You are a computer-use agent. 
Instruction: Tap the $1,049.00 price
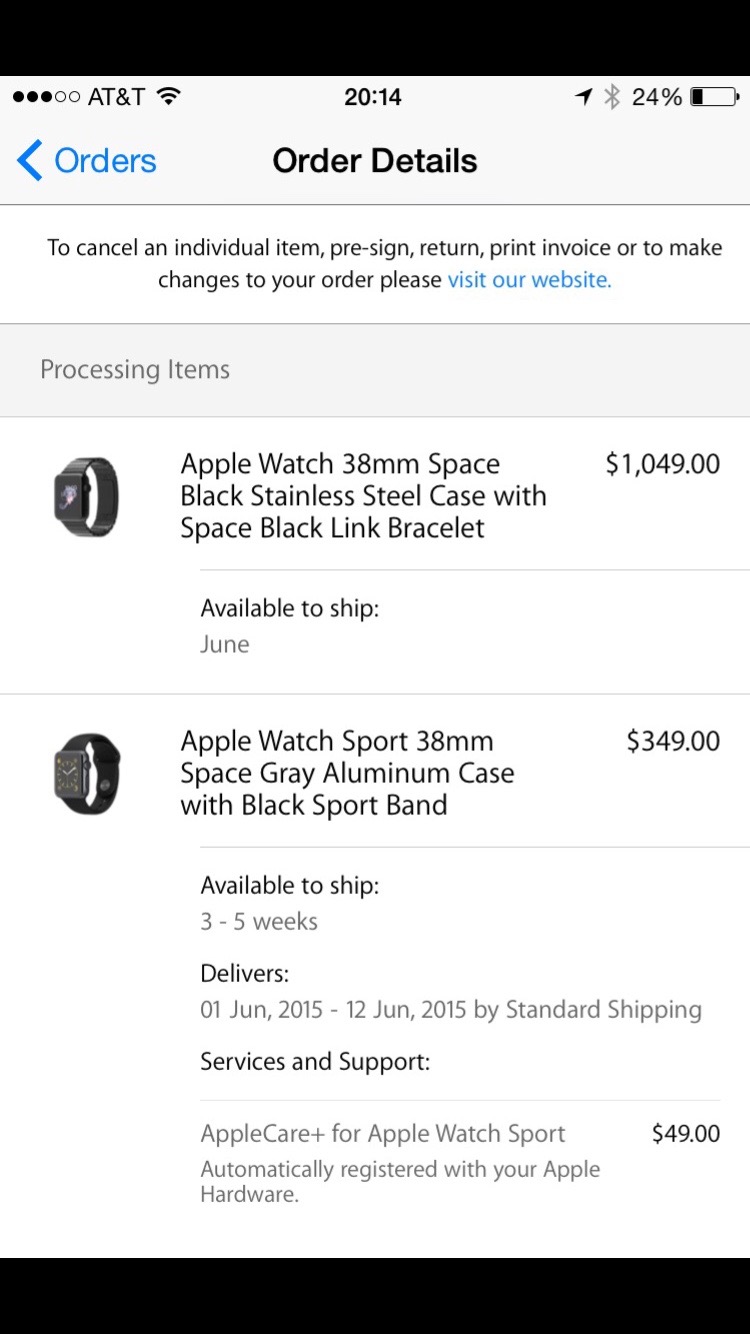[662, 464]
